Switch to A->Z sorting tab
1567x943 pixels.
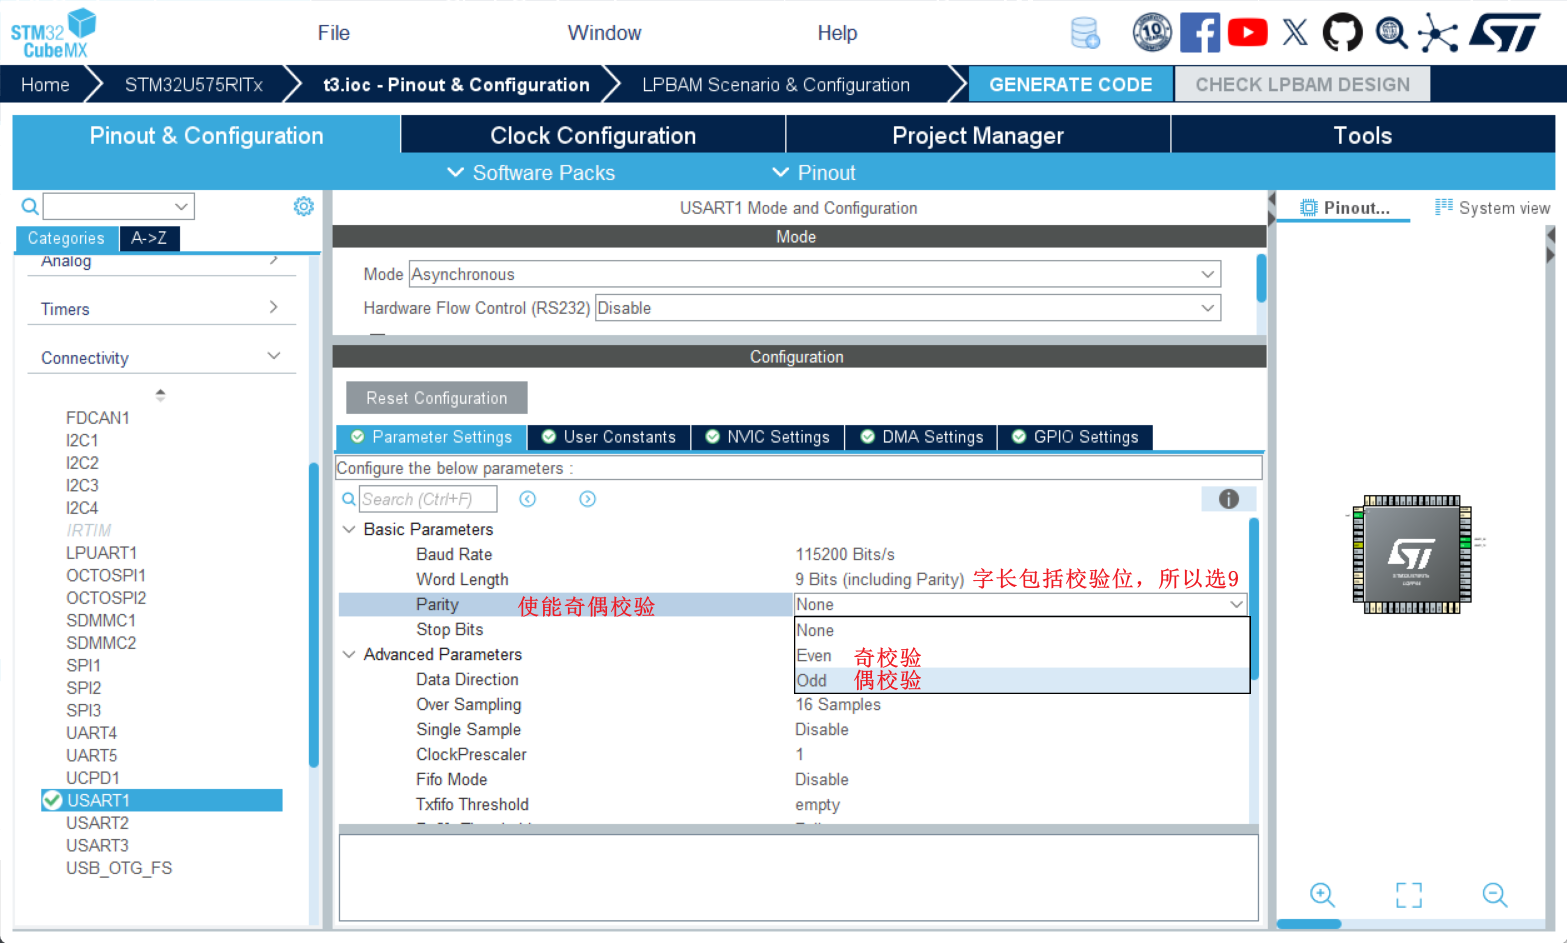[x=149, y=238]
